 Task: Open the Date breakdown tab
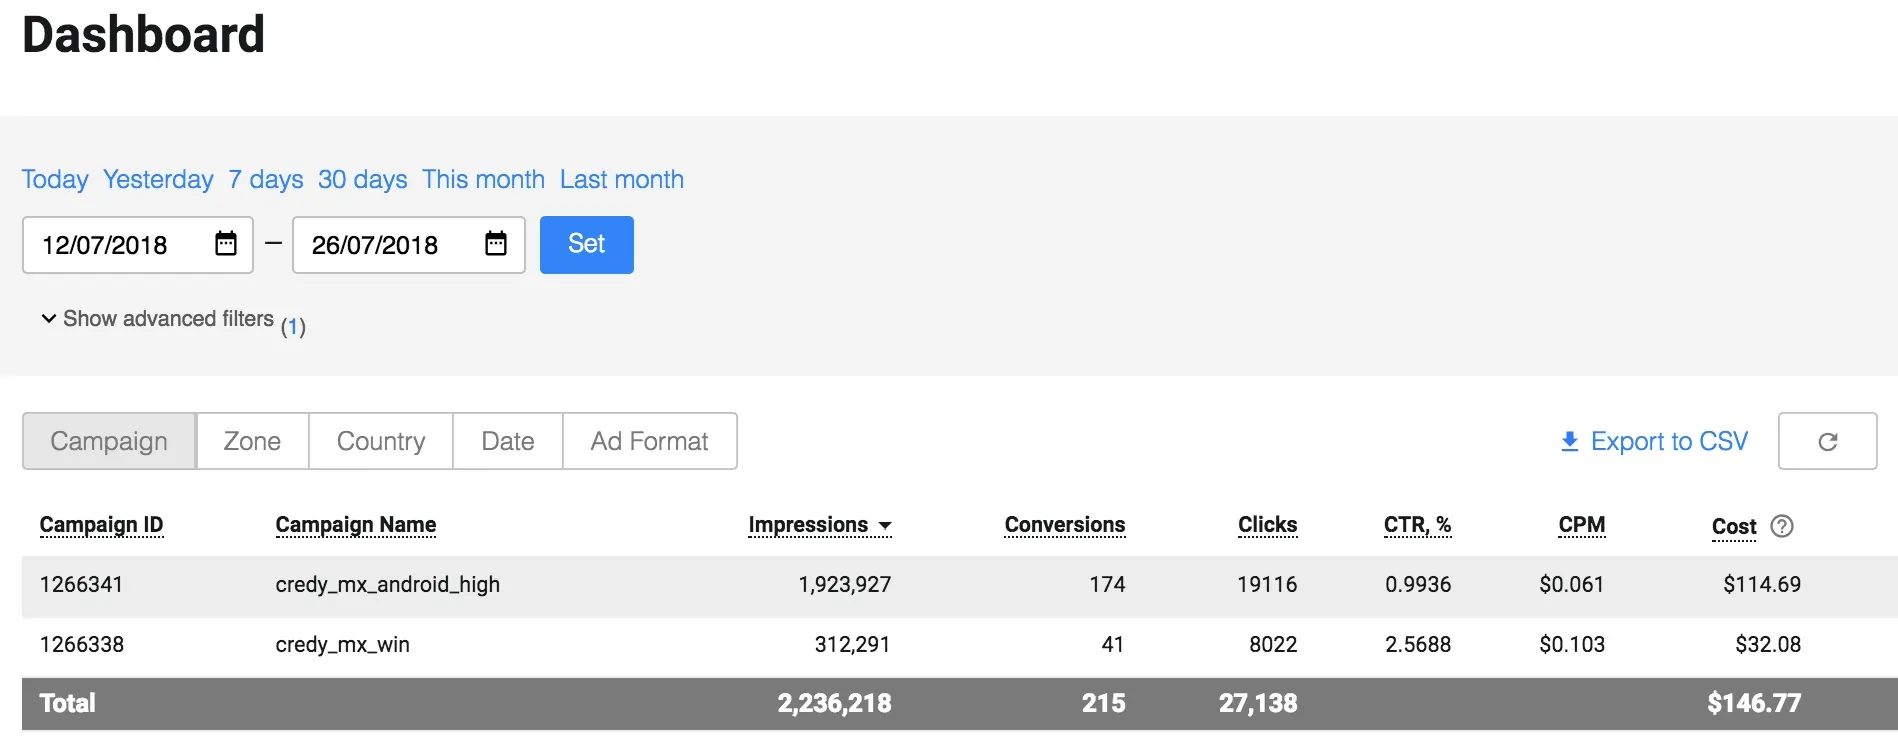tap(508, 441)
